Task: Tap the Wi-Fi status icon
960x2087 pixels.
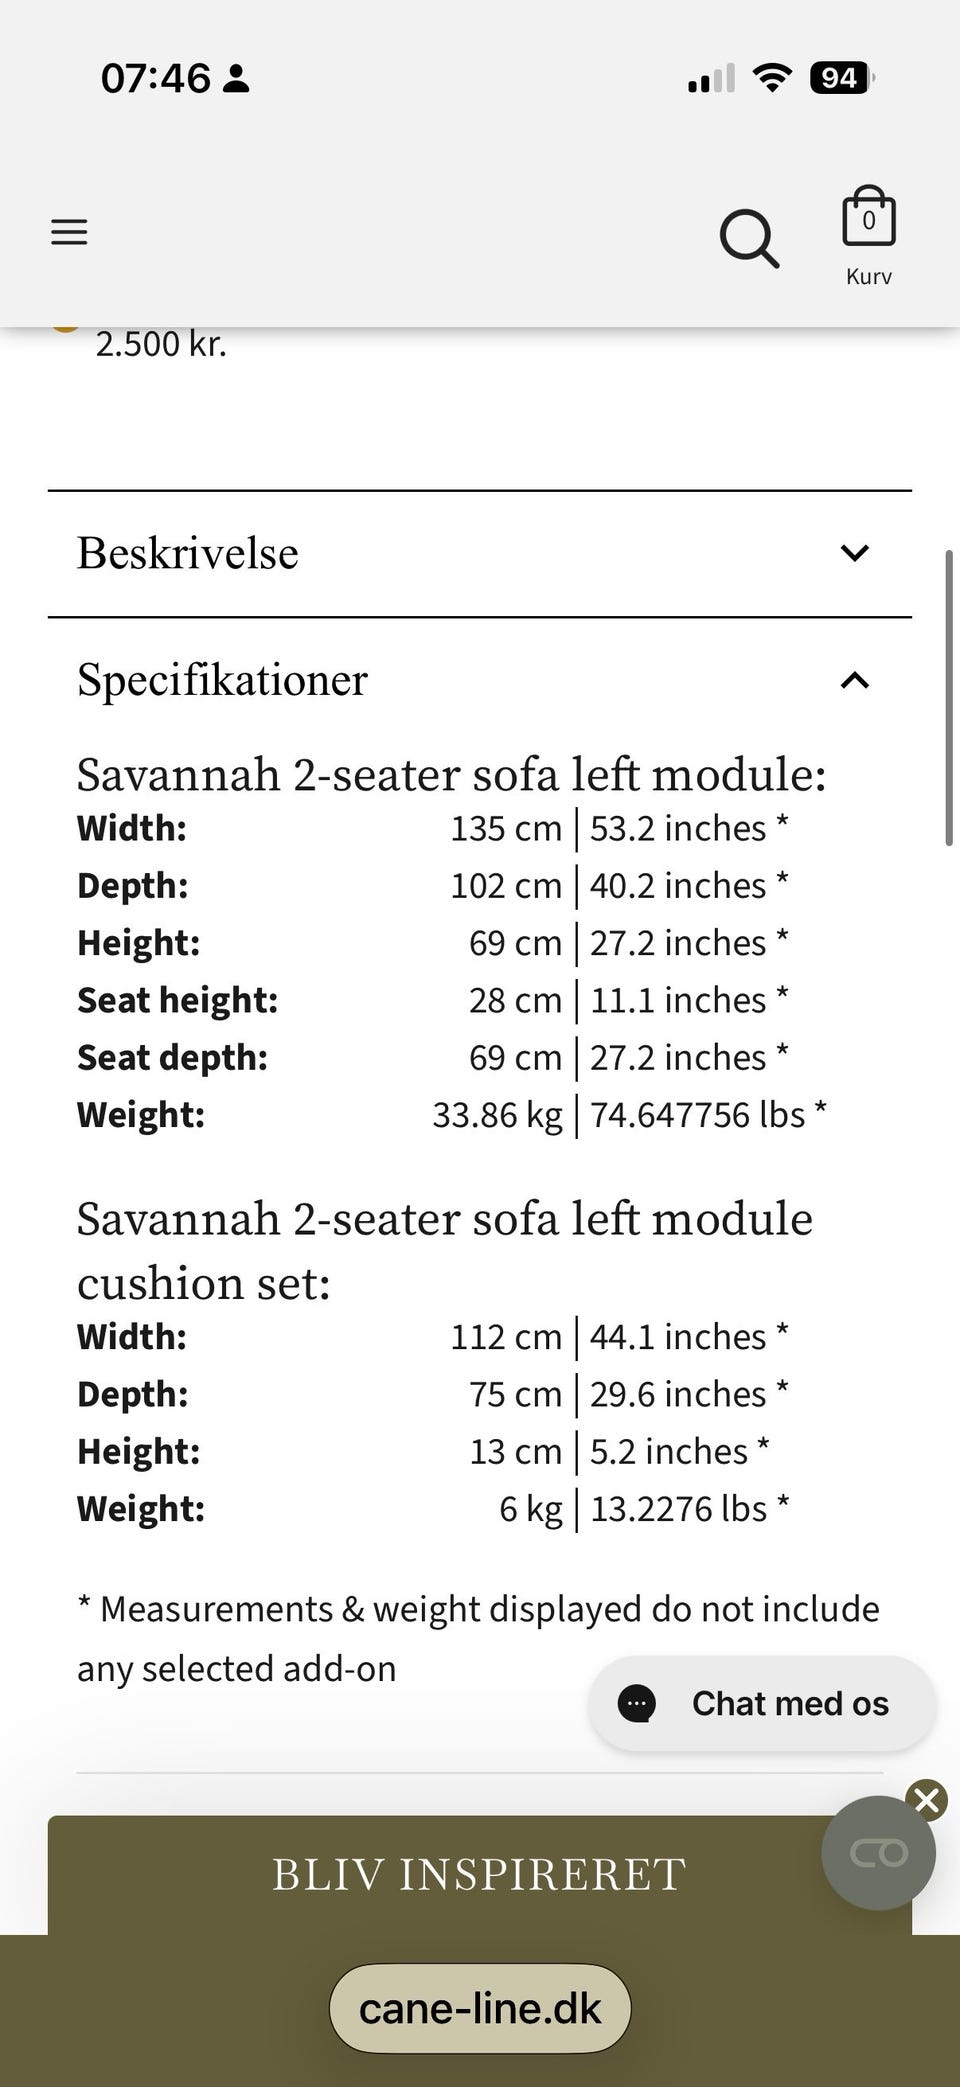Action: click(x=771, y=77)
